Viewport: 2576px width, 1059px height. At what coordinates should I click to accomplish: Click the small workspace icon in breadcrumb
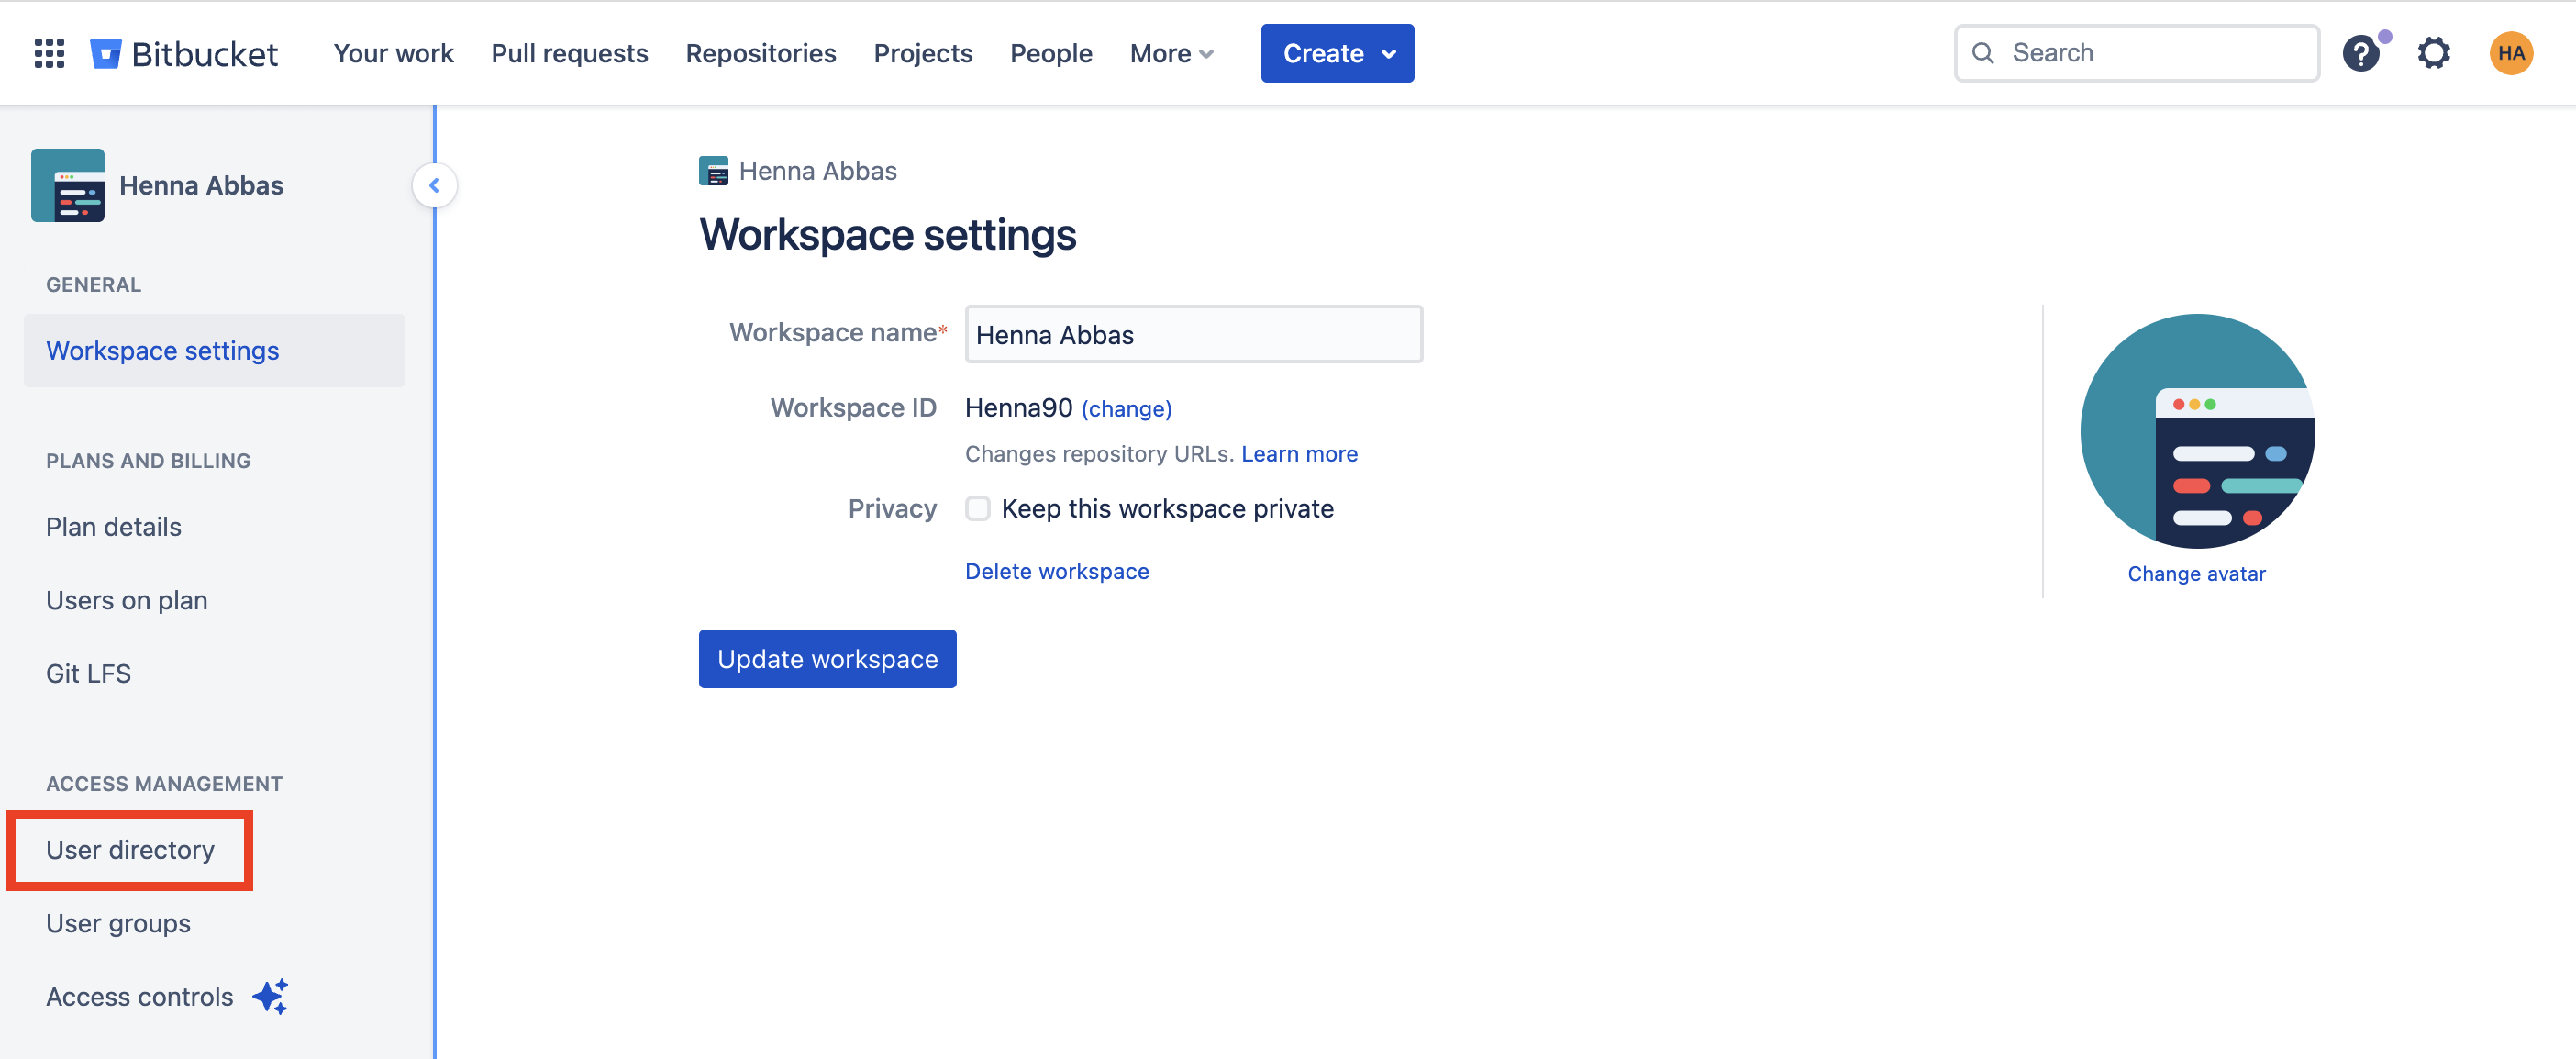coord(713,171)
